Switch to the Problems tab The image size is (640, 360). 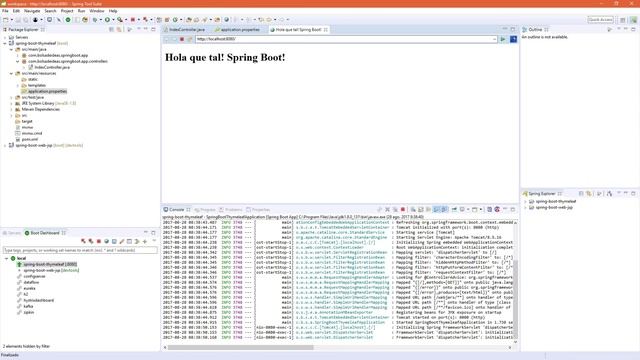[231, 210]
